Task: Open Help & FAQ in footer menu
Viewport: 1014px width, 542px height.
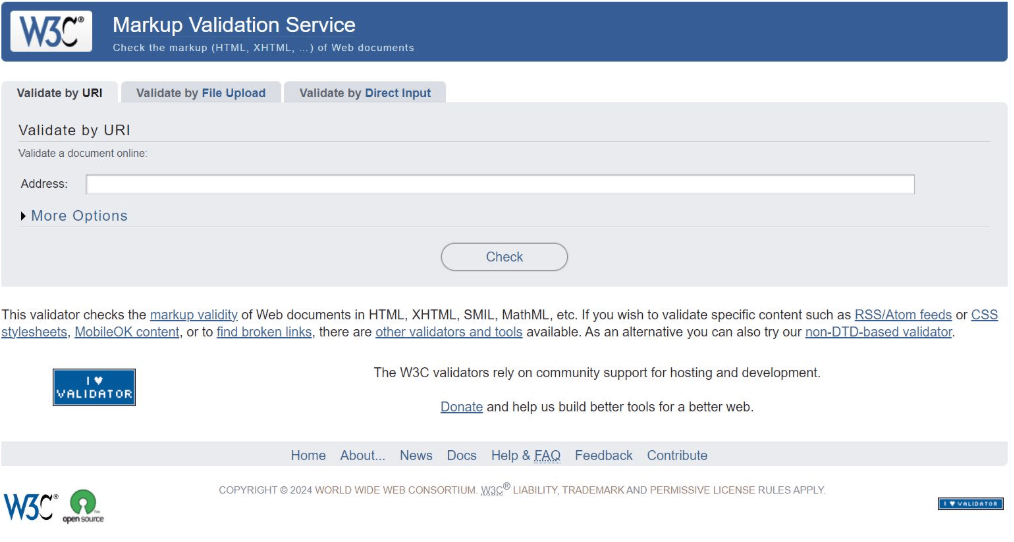Action: point(526,455)
